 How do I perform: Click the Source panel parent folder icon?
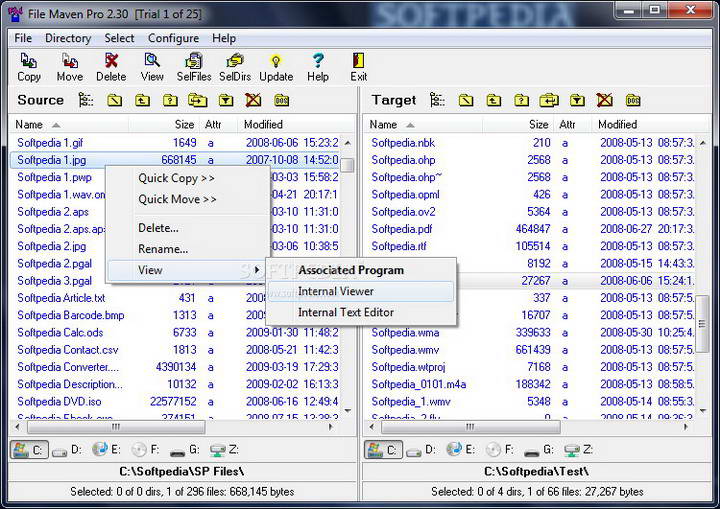(142, 100)
